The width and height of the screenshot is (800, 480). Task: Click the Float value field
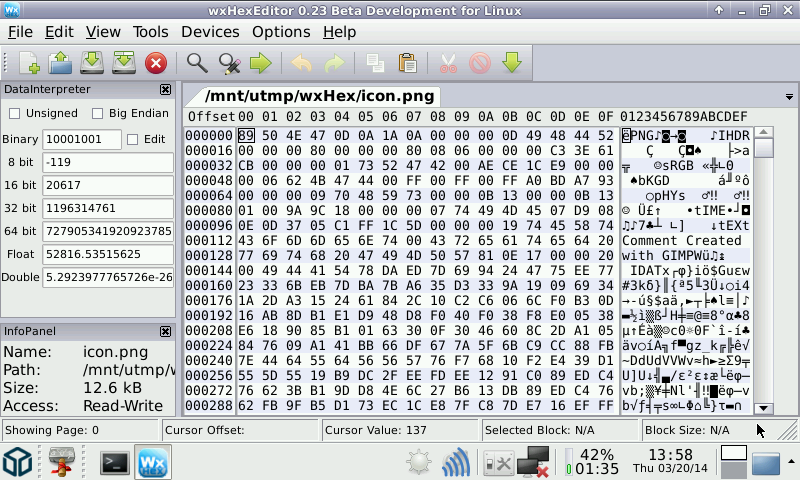click(108, 254)
